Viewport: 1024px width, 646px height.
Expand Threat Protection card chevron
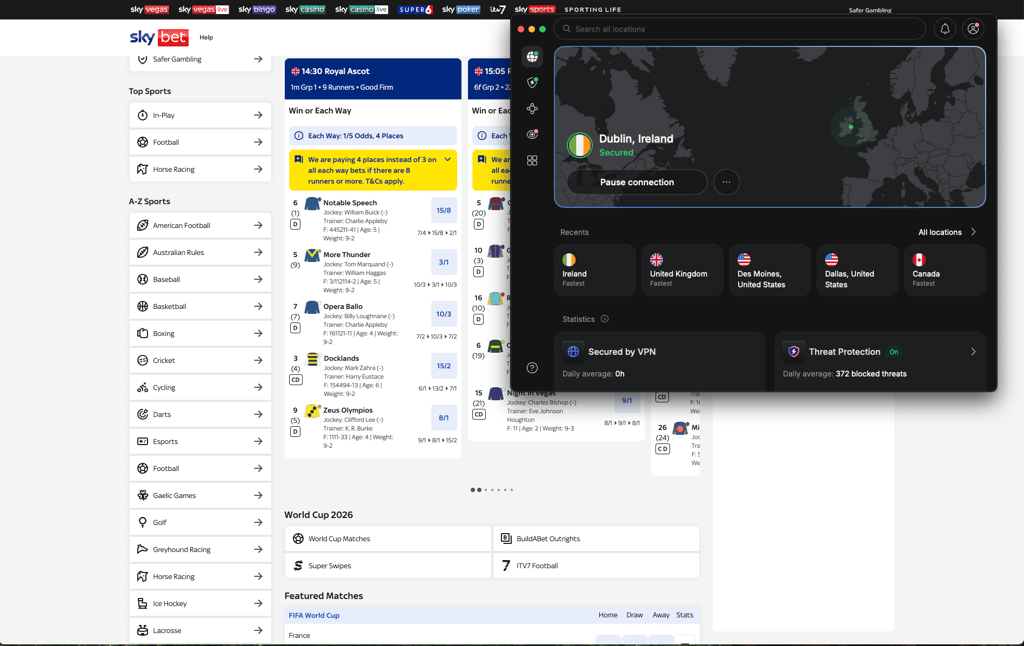[973, 351]
